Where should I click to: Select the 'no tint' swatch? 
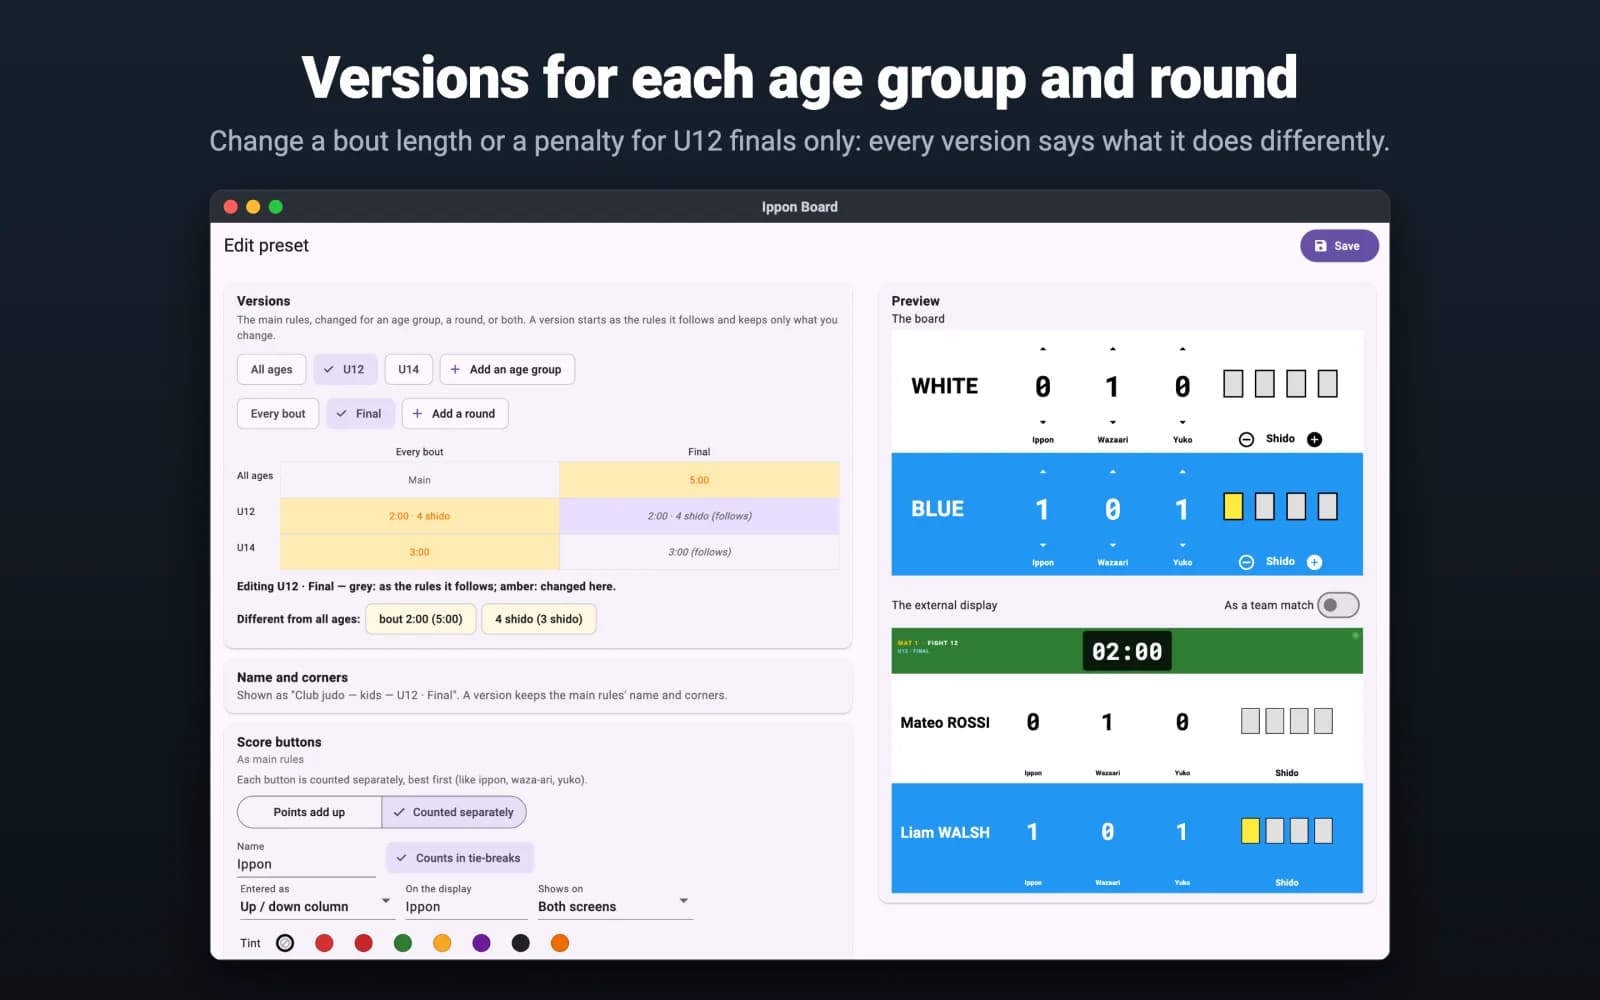pyautogui.click(x=285, y=943)
